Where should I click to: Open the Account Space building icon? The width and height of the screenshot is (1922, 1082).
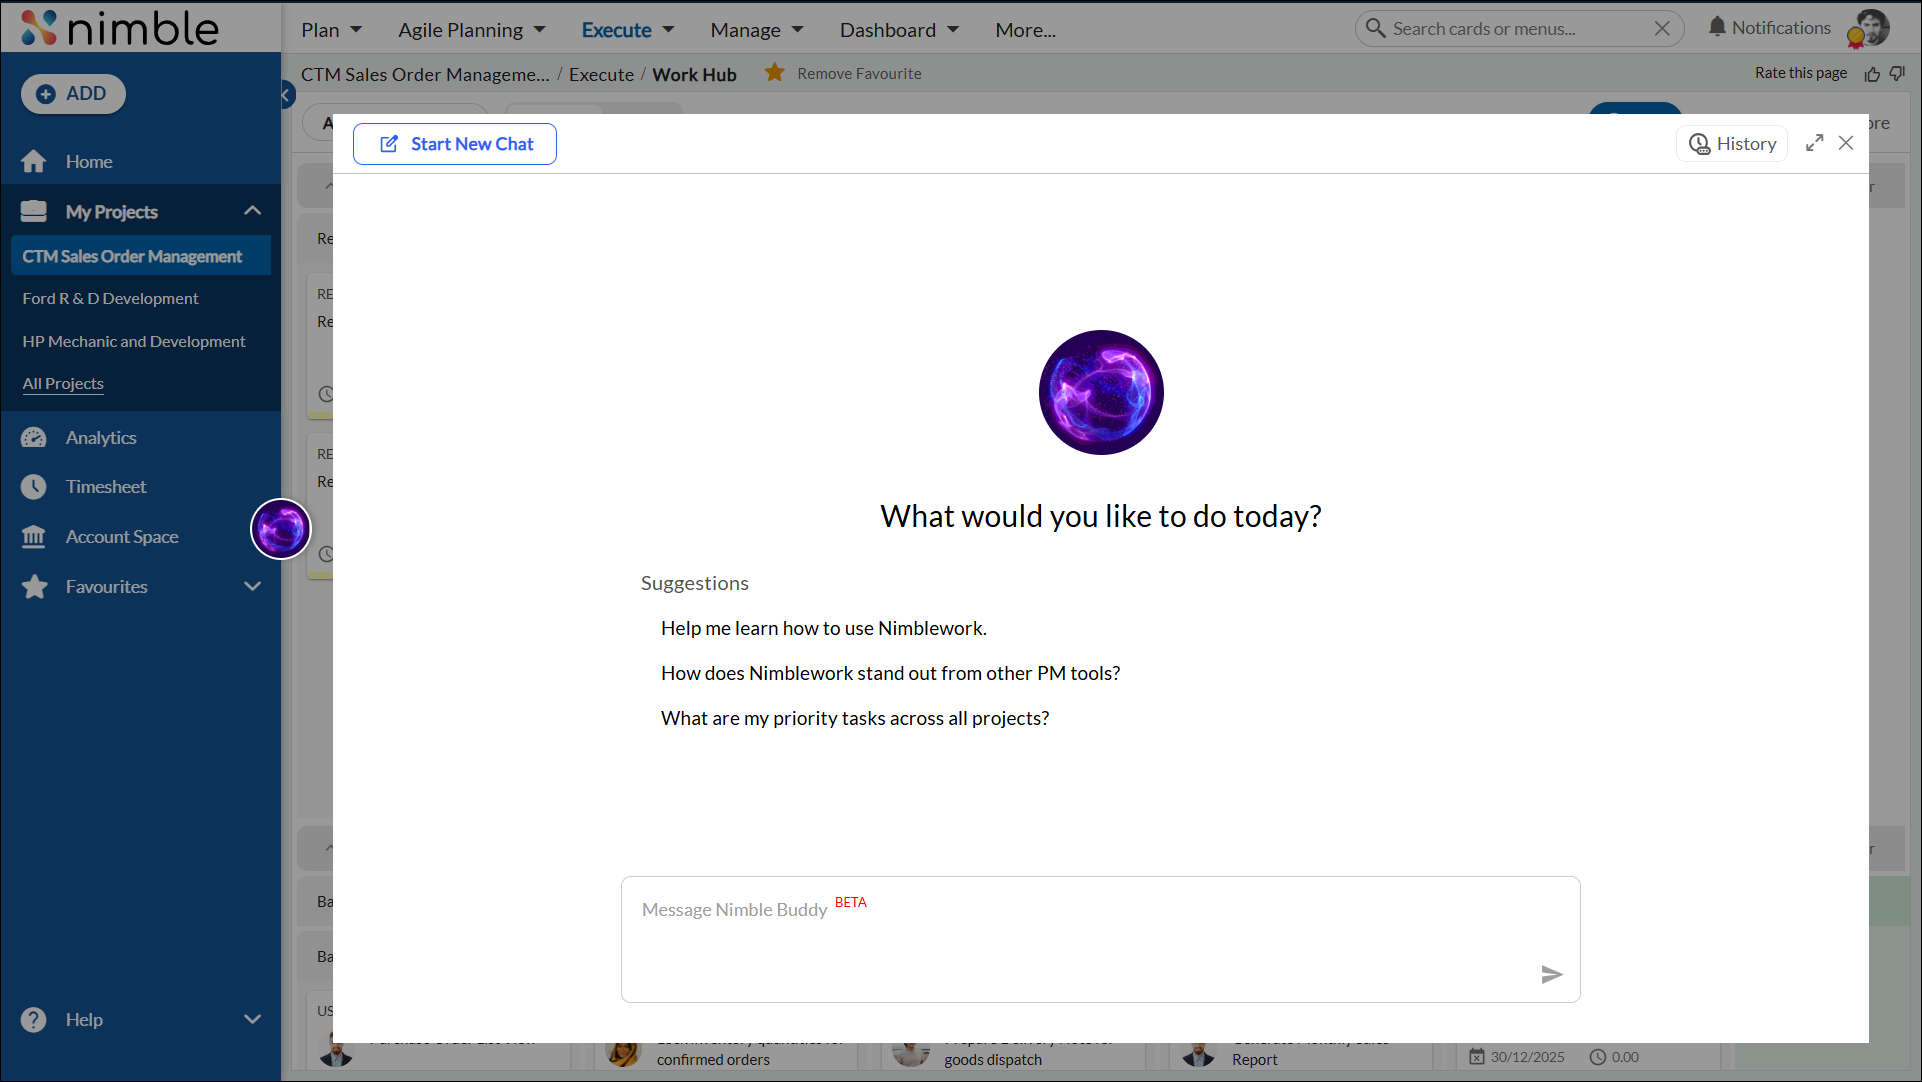(x=34, y=536)
